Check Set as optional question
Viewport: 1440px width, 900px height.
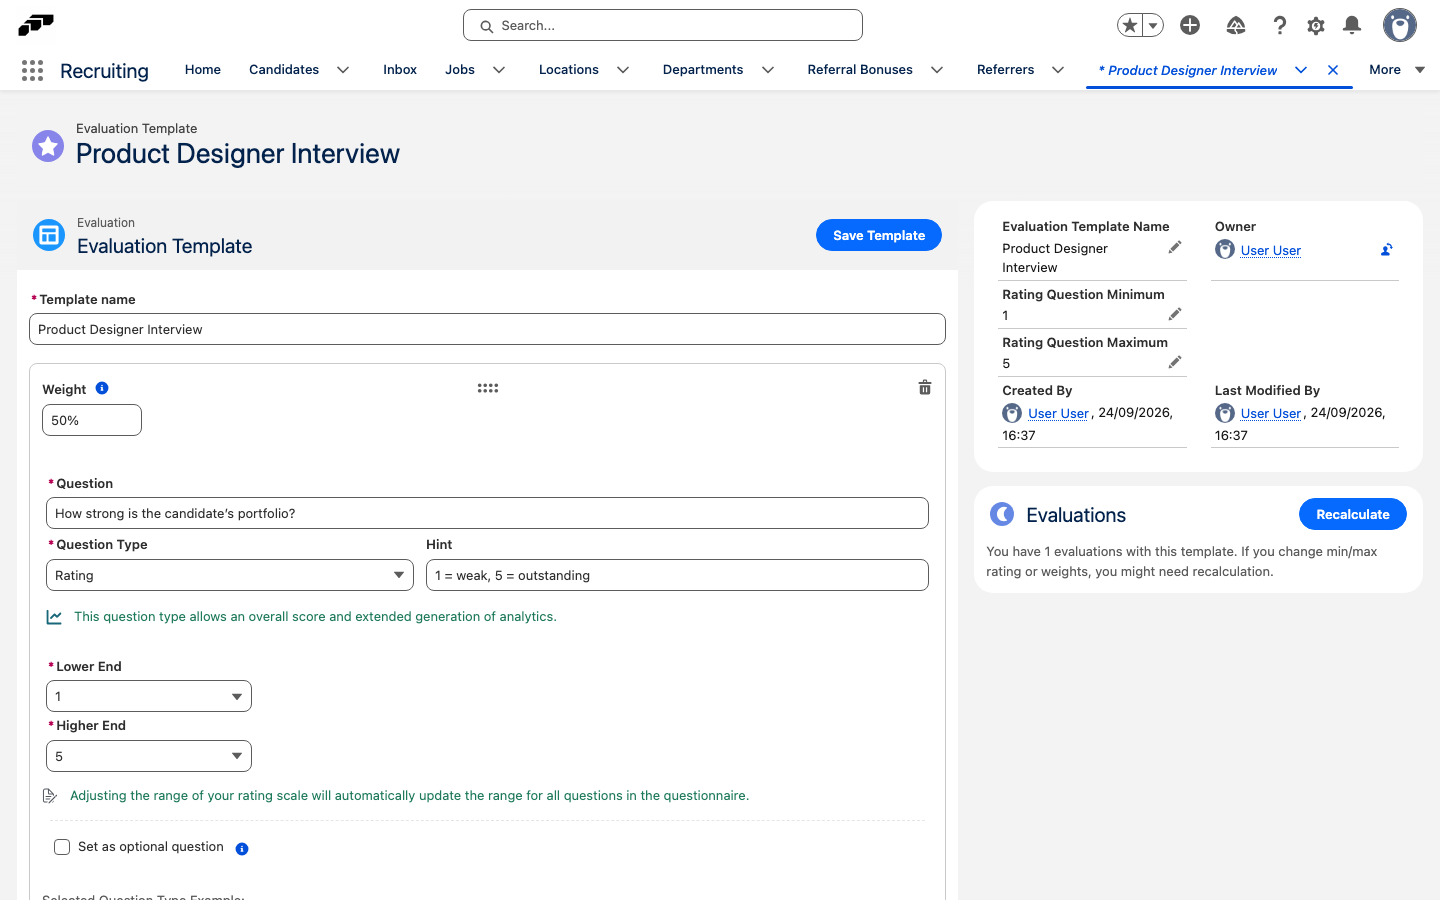(x=62, y=847)
